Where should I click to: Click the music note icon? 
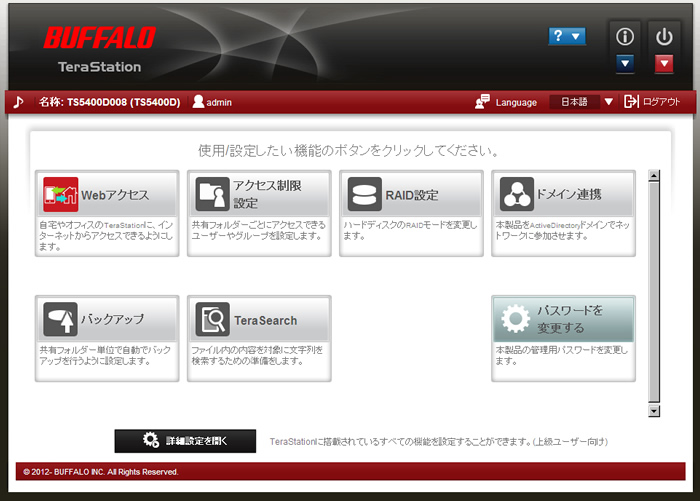tap(18, 102)
